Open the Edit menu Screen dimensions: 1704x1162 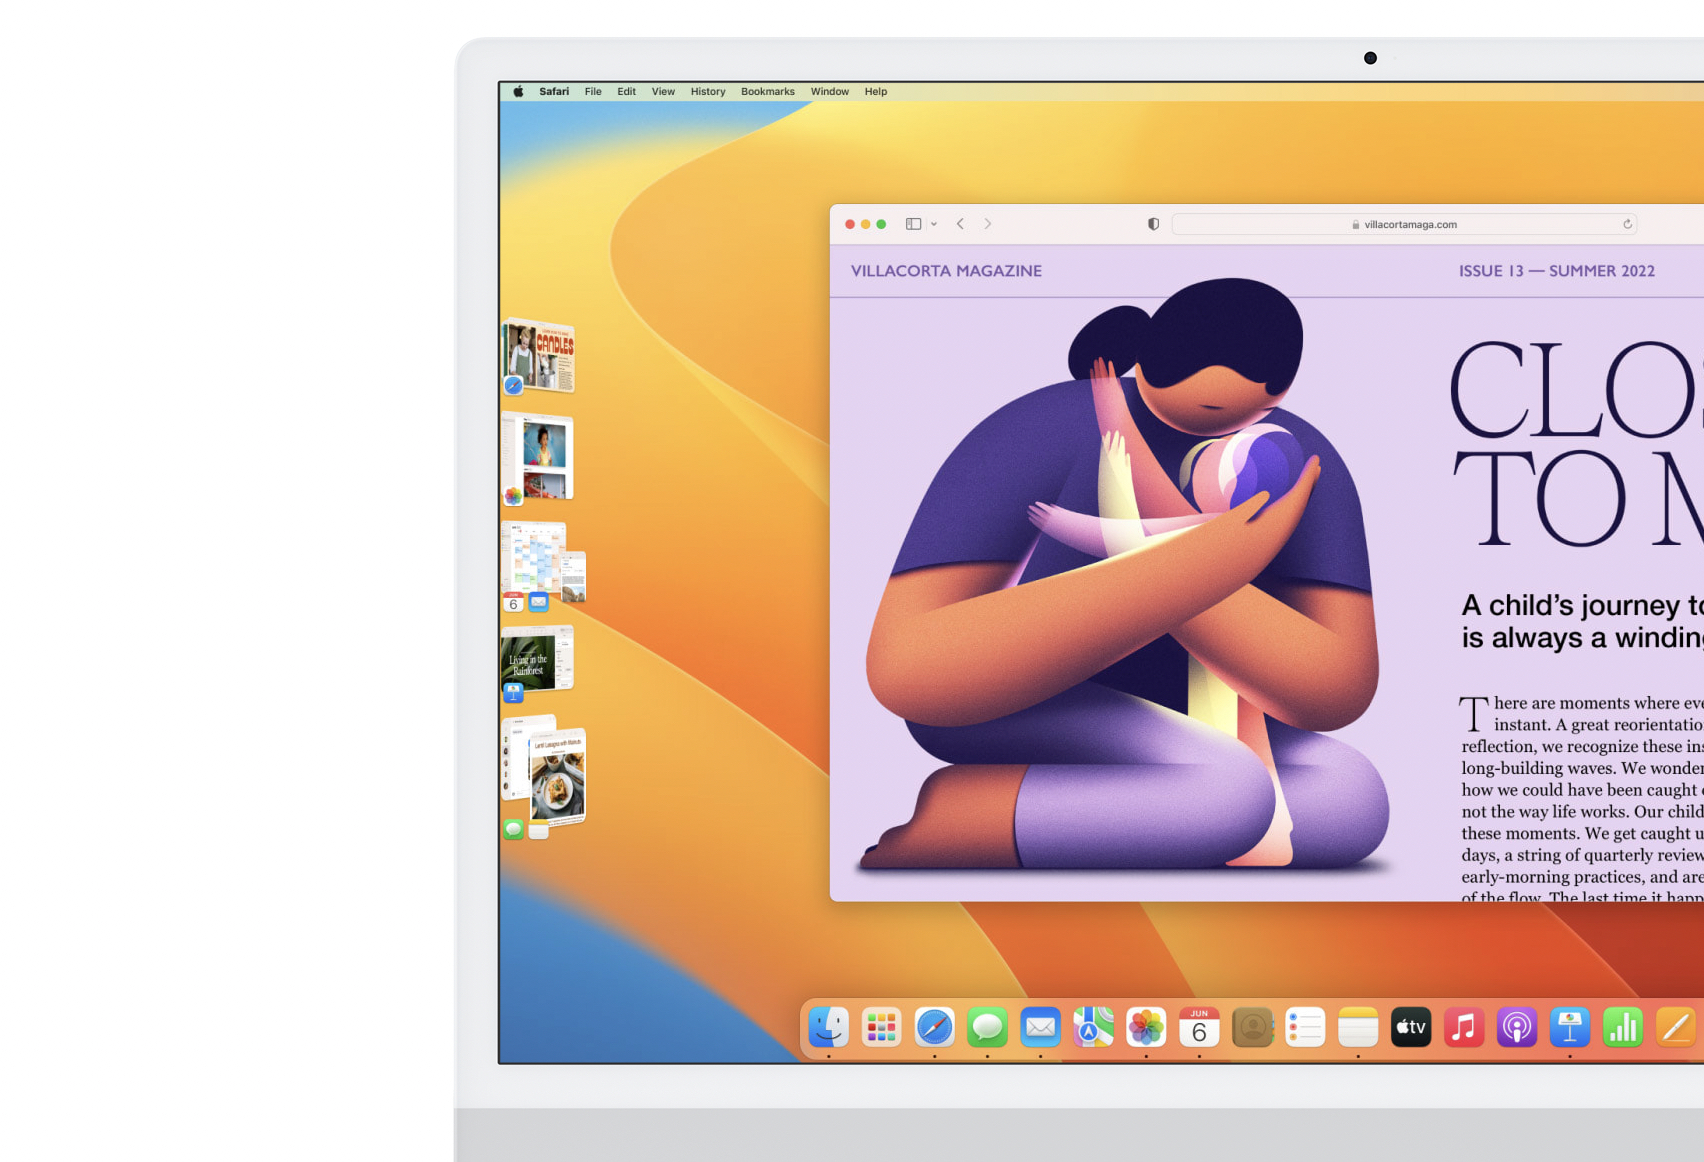[626, 92]
